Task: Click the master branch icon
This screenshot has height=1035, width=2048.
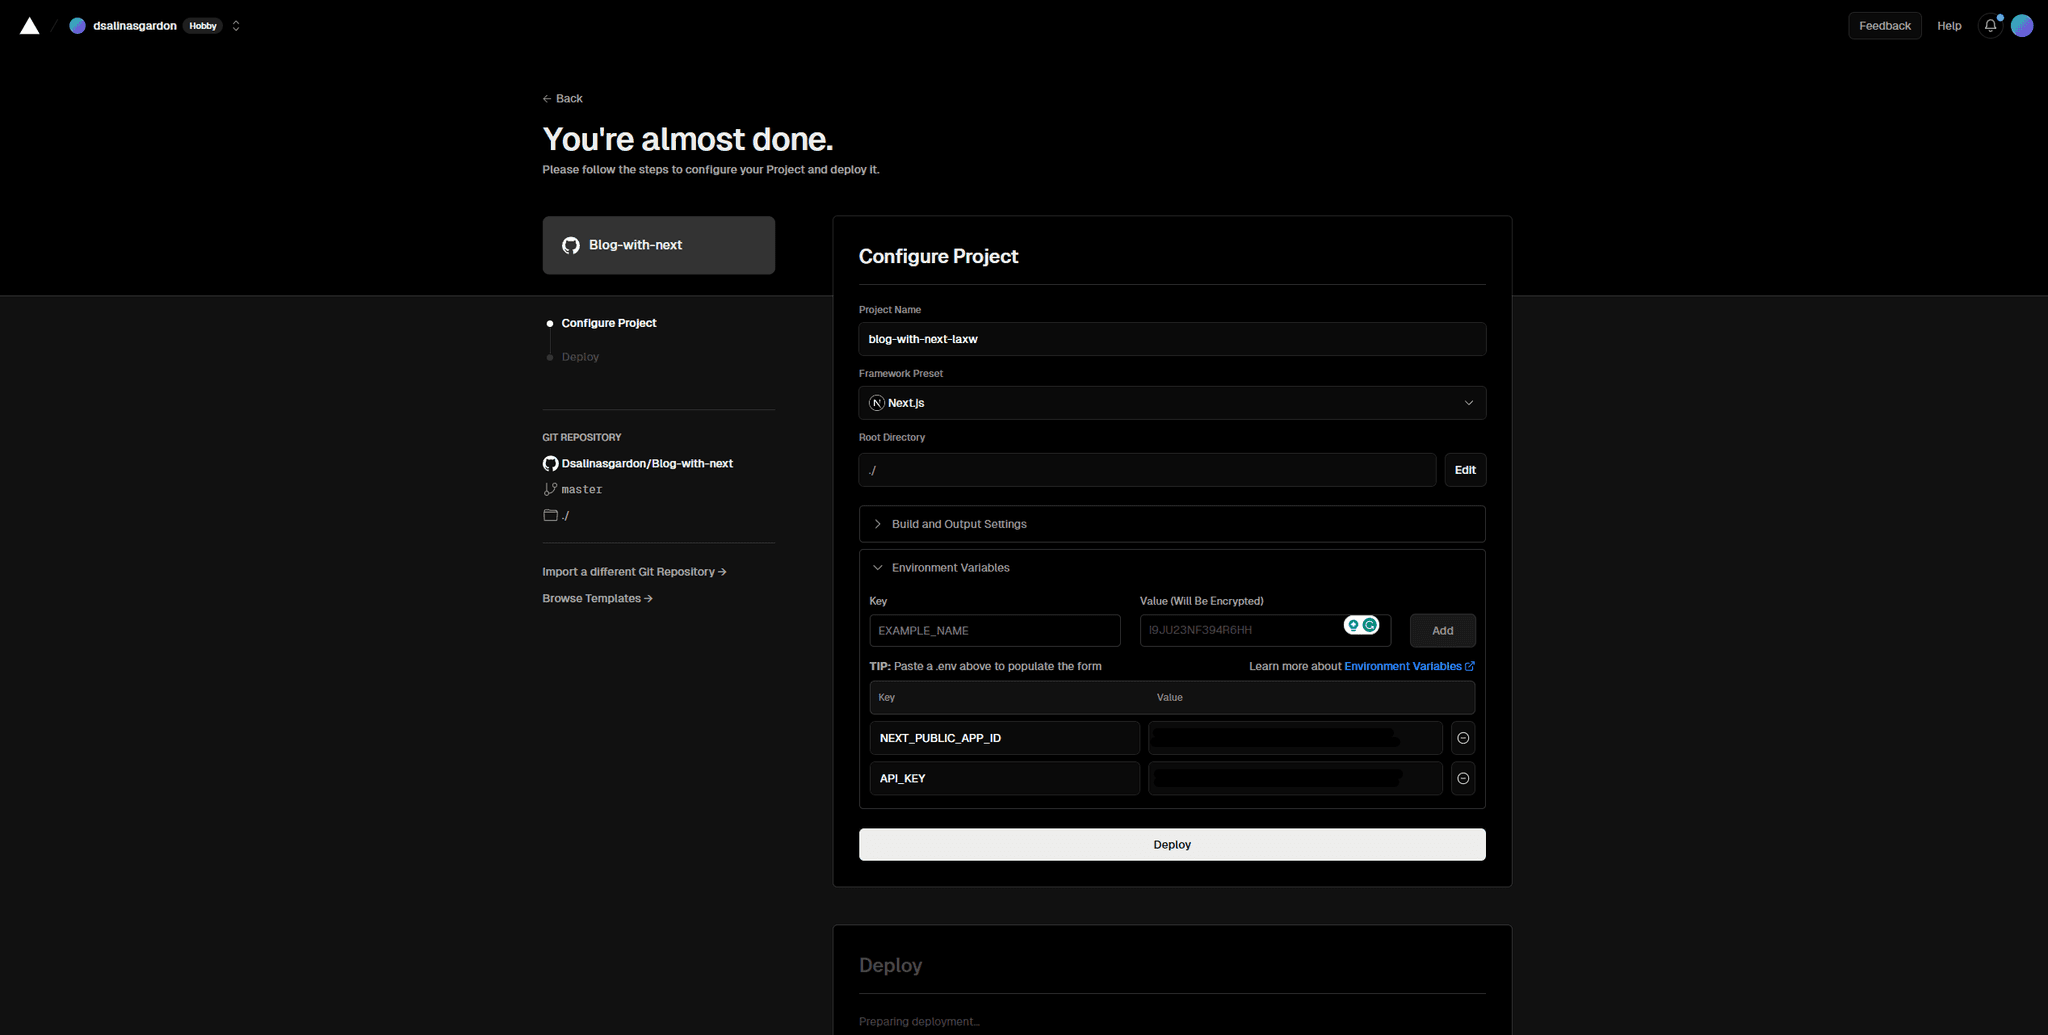Action: pyautogui.click(x=550, y=489)
